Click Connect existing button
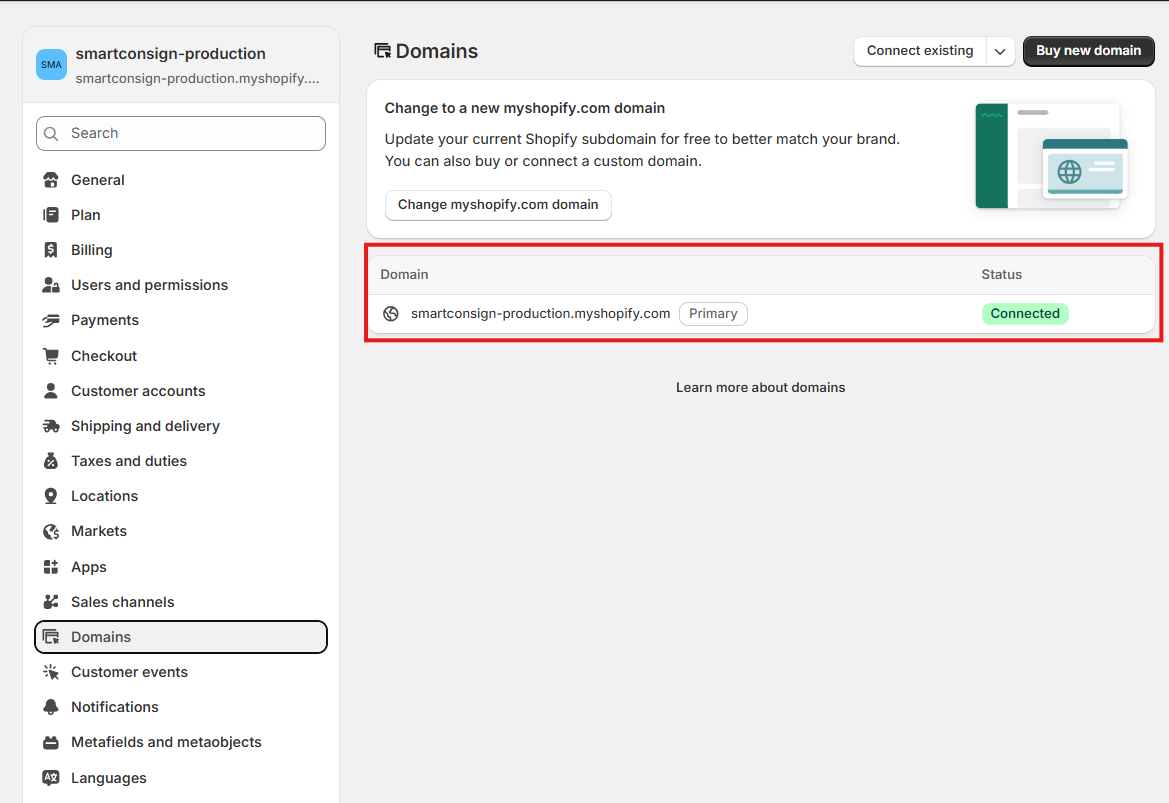1169x803 pixels. [x=920, y=51]
